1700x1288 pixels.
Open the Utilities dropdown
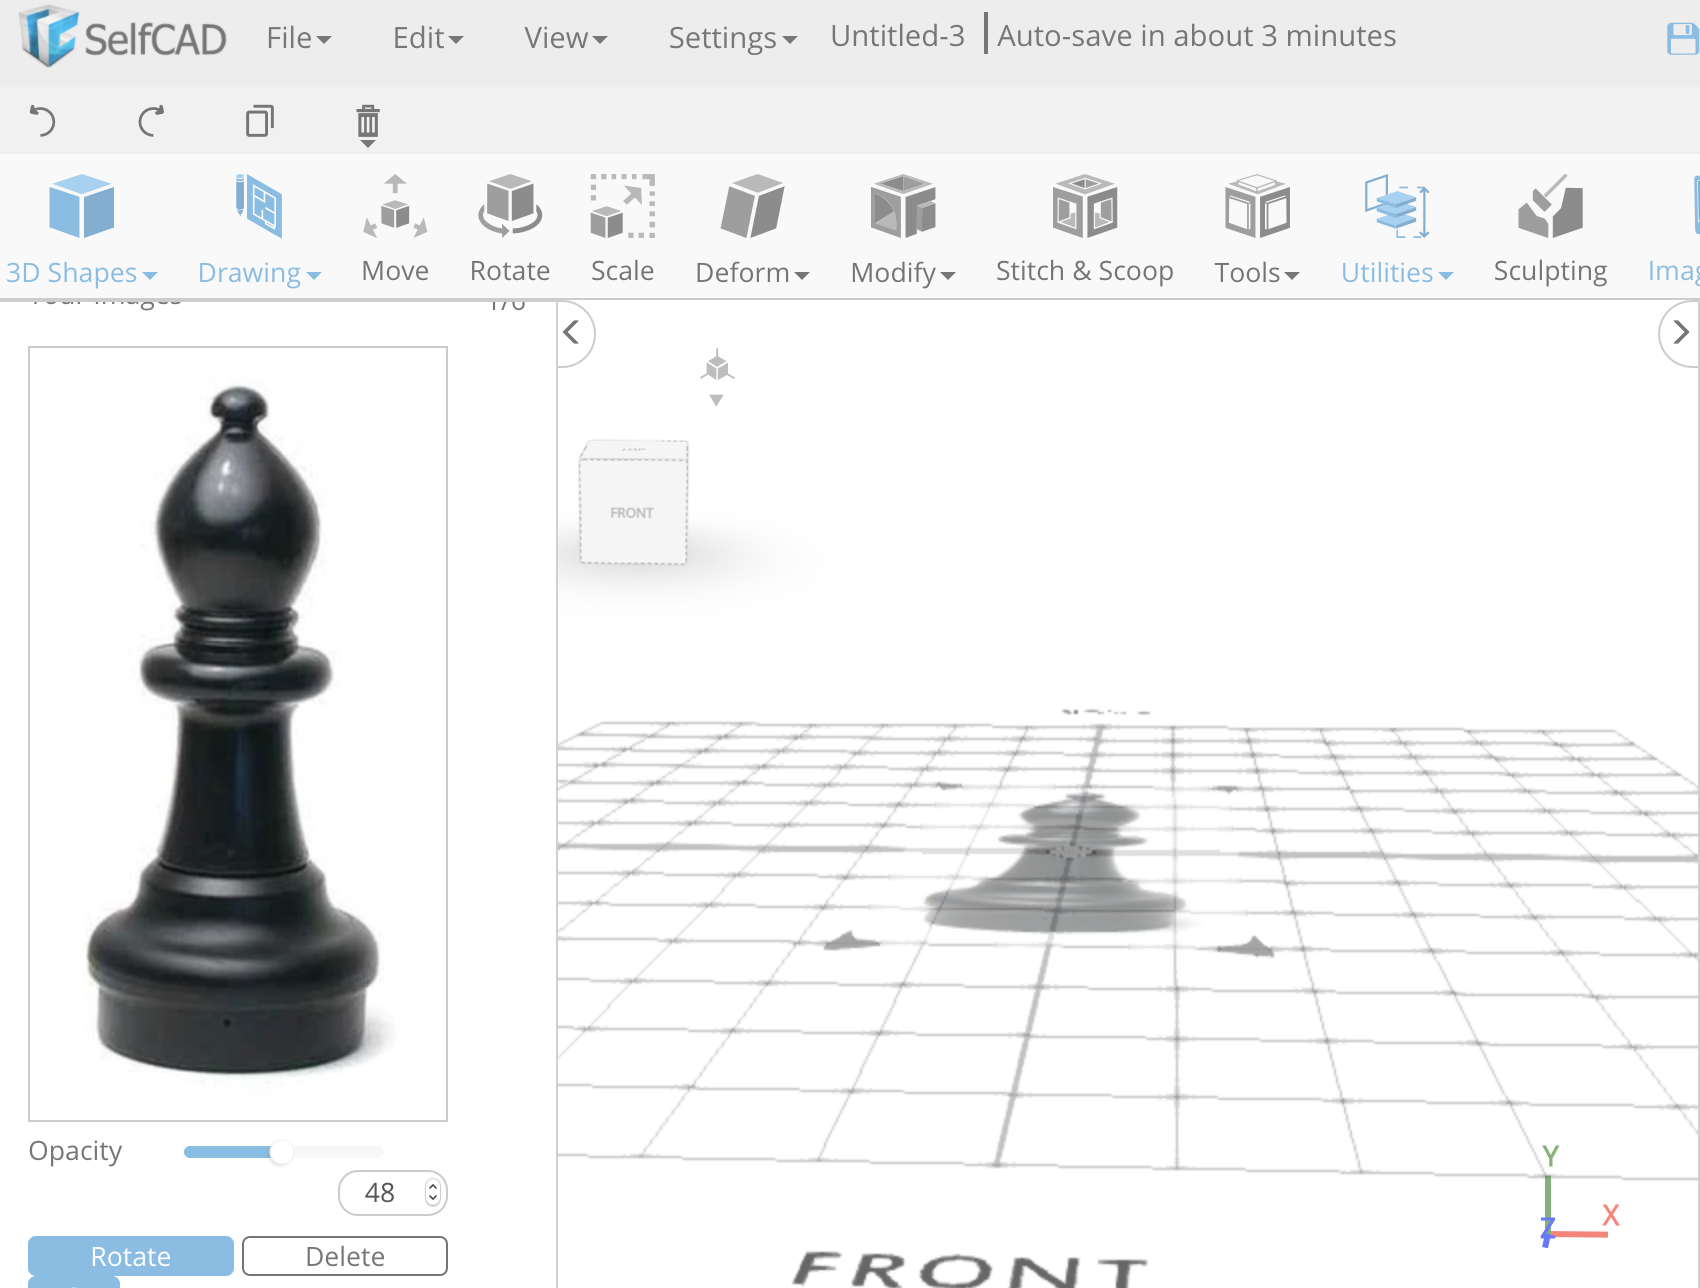pos(1396,230)
